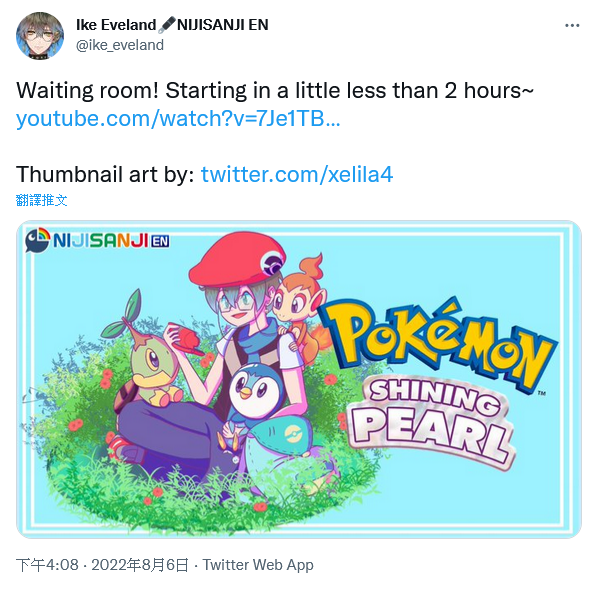Viewport: 598px width, 590px height.
Task: Visit the twitter.com/xelila4 artist link
Action: click(x=297, y=175)
